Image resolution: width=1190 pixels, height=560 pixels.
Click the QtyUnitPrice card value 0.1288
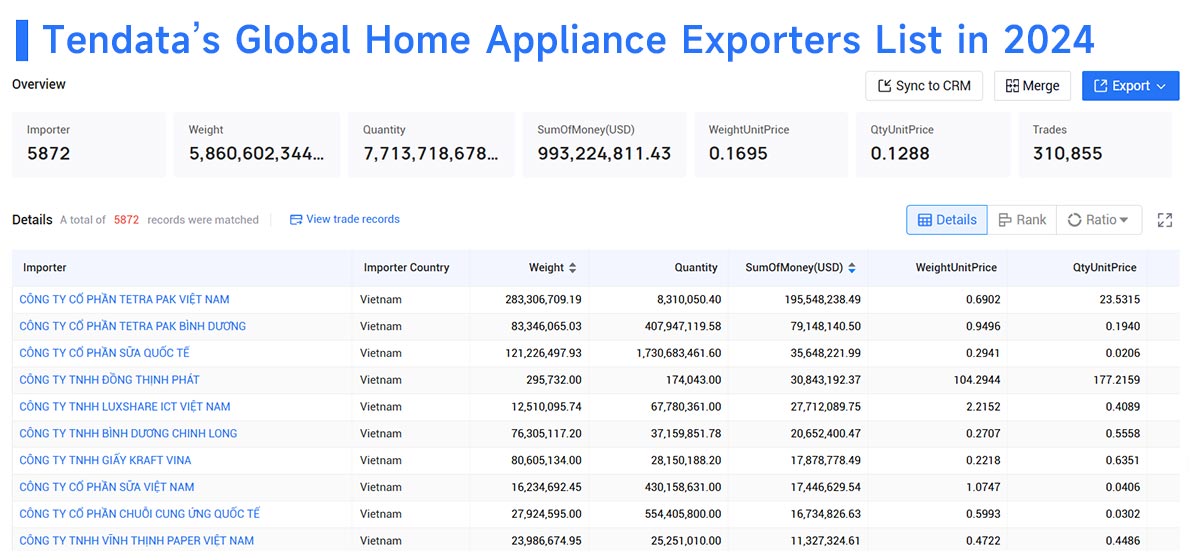(900, 154)
